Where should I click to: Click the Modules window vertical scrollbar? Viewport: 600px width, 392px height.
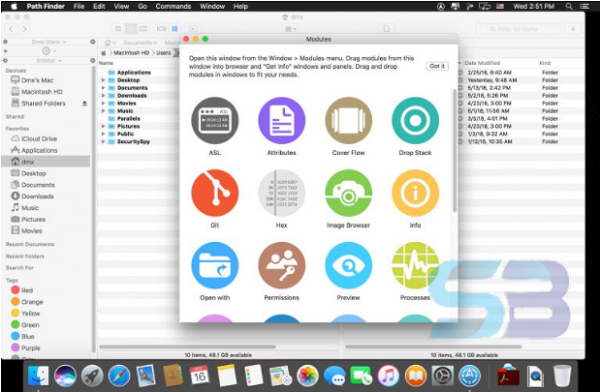click(x=455, y=151)
